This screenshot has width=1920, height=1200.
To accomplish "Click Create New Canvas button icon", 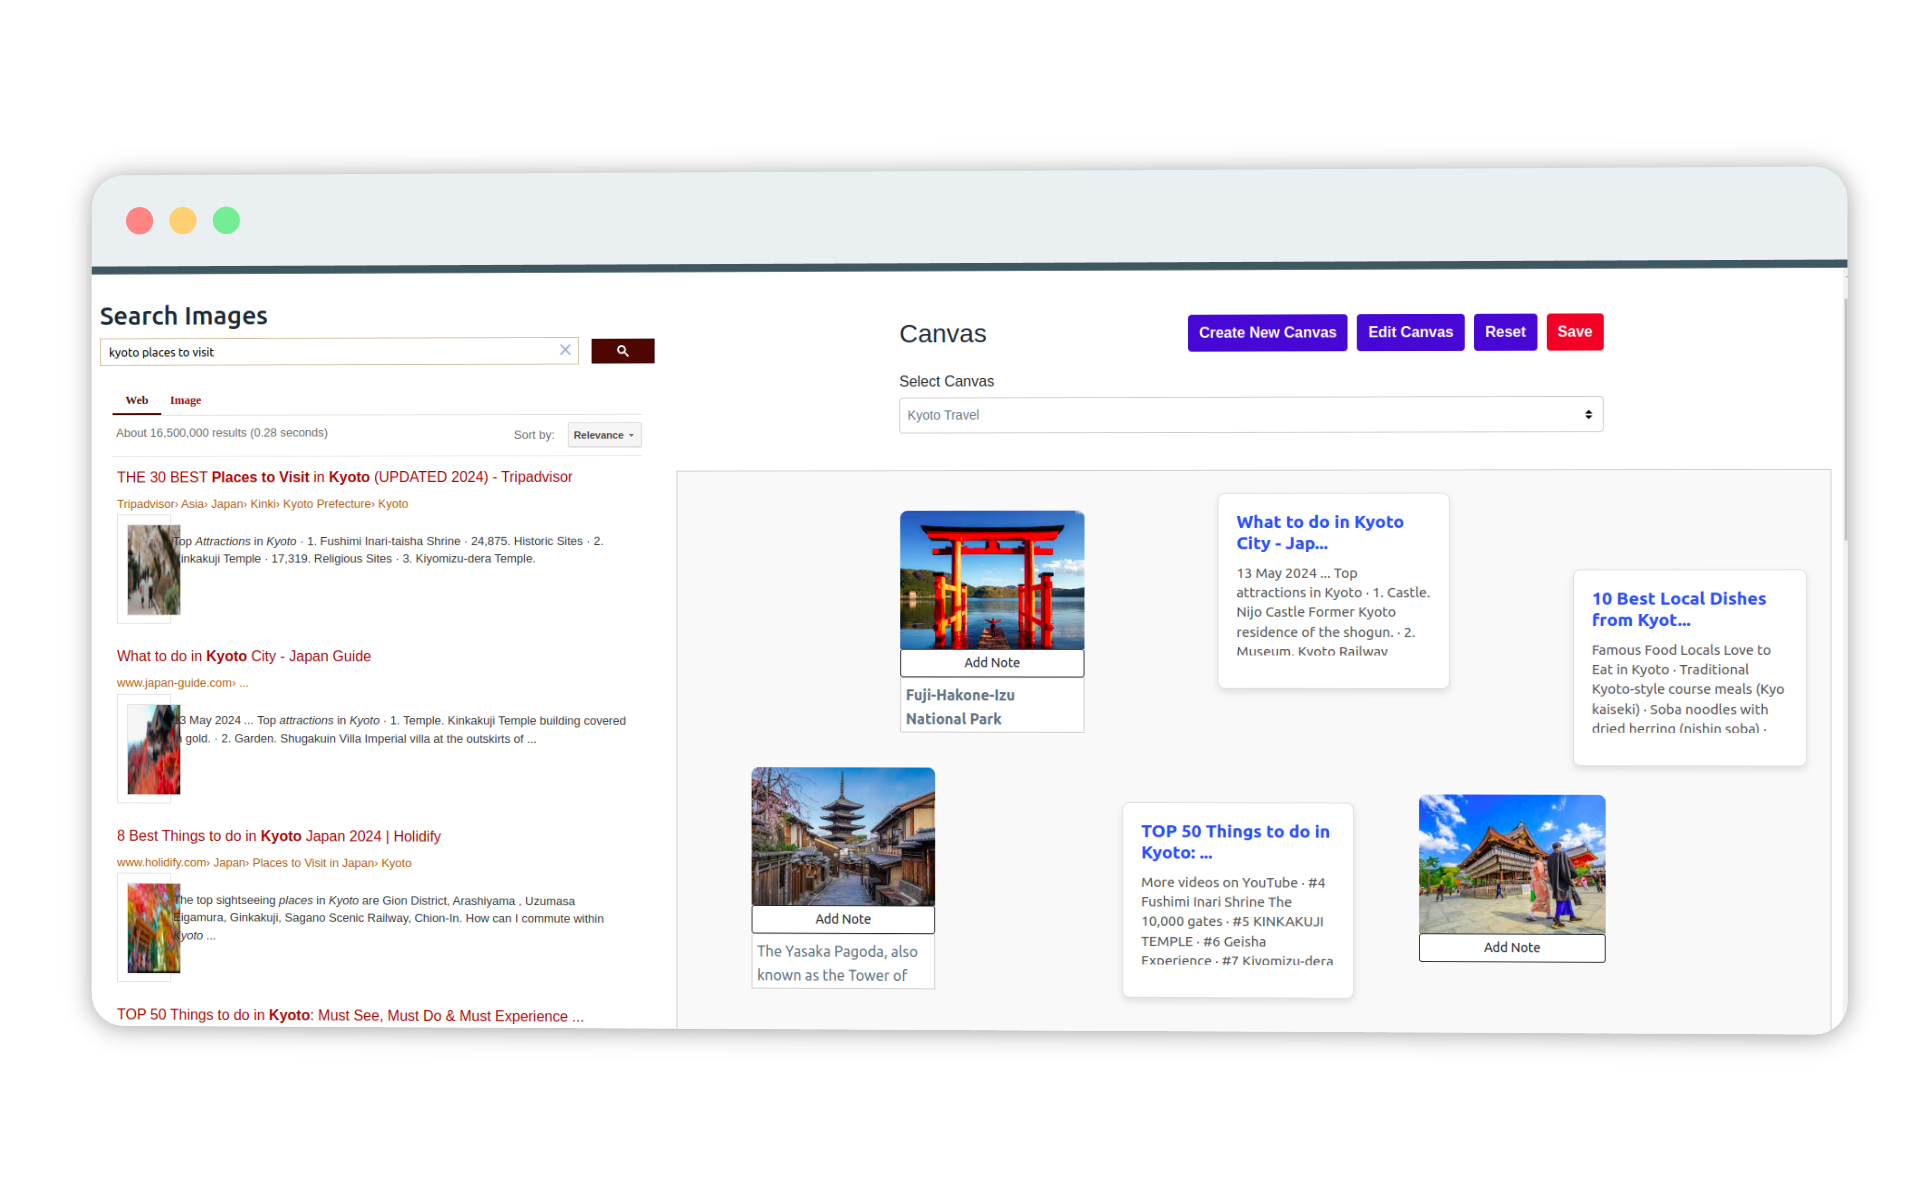I will [x=1266, y=332].
